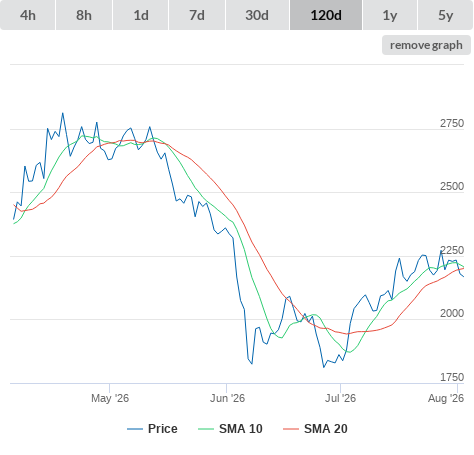This screenshot has height=455, width=474.
Task: Click the May '26 axis marker
Action: pos(110,398)
